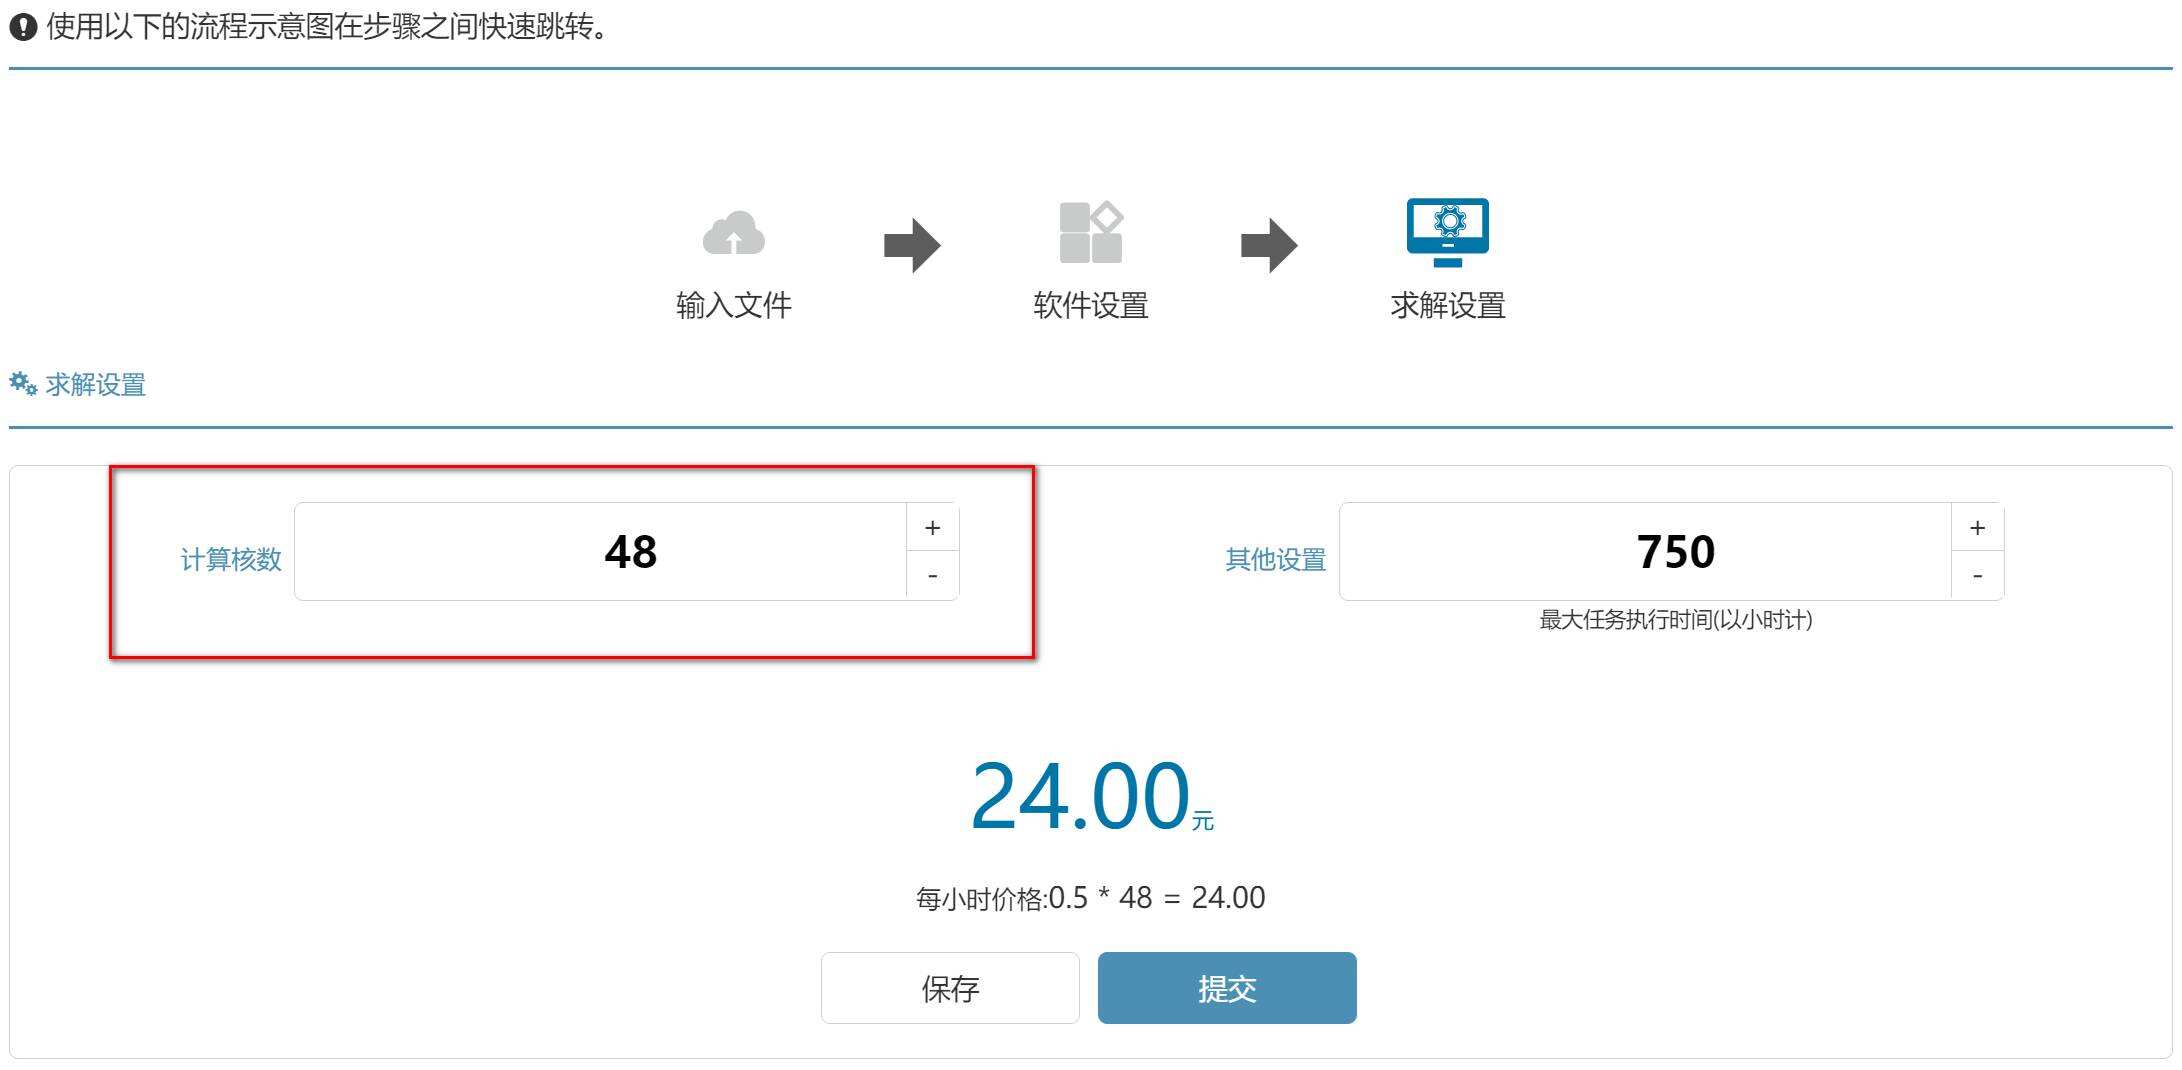
Task: Click the gears icon beside 求解设置 heading
Action: pyautogui.click(x=23, y=384)
